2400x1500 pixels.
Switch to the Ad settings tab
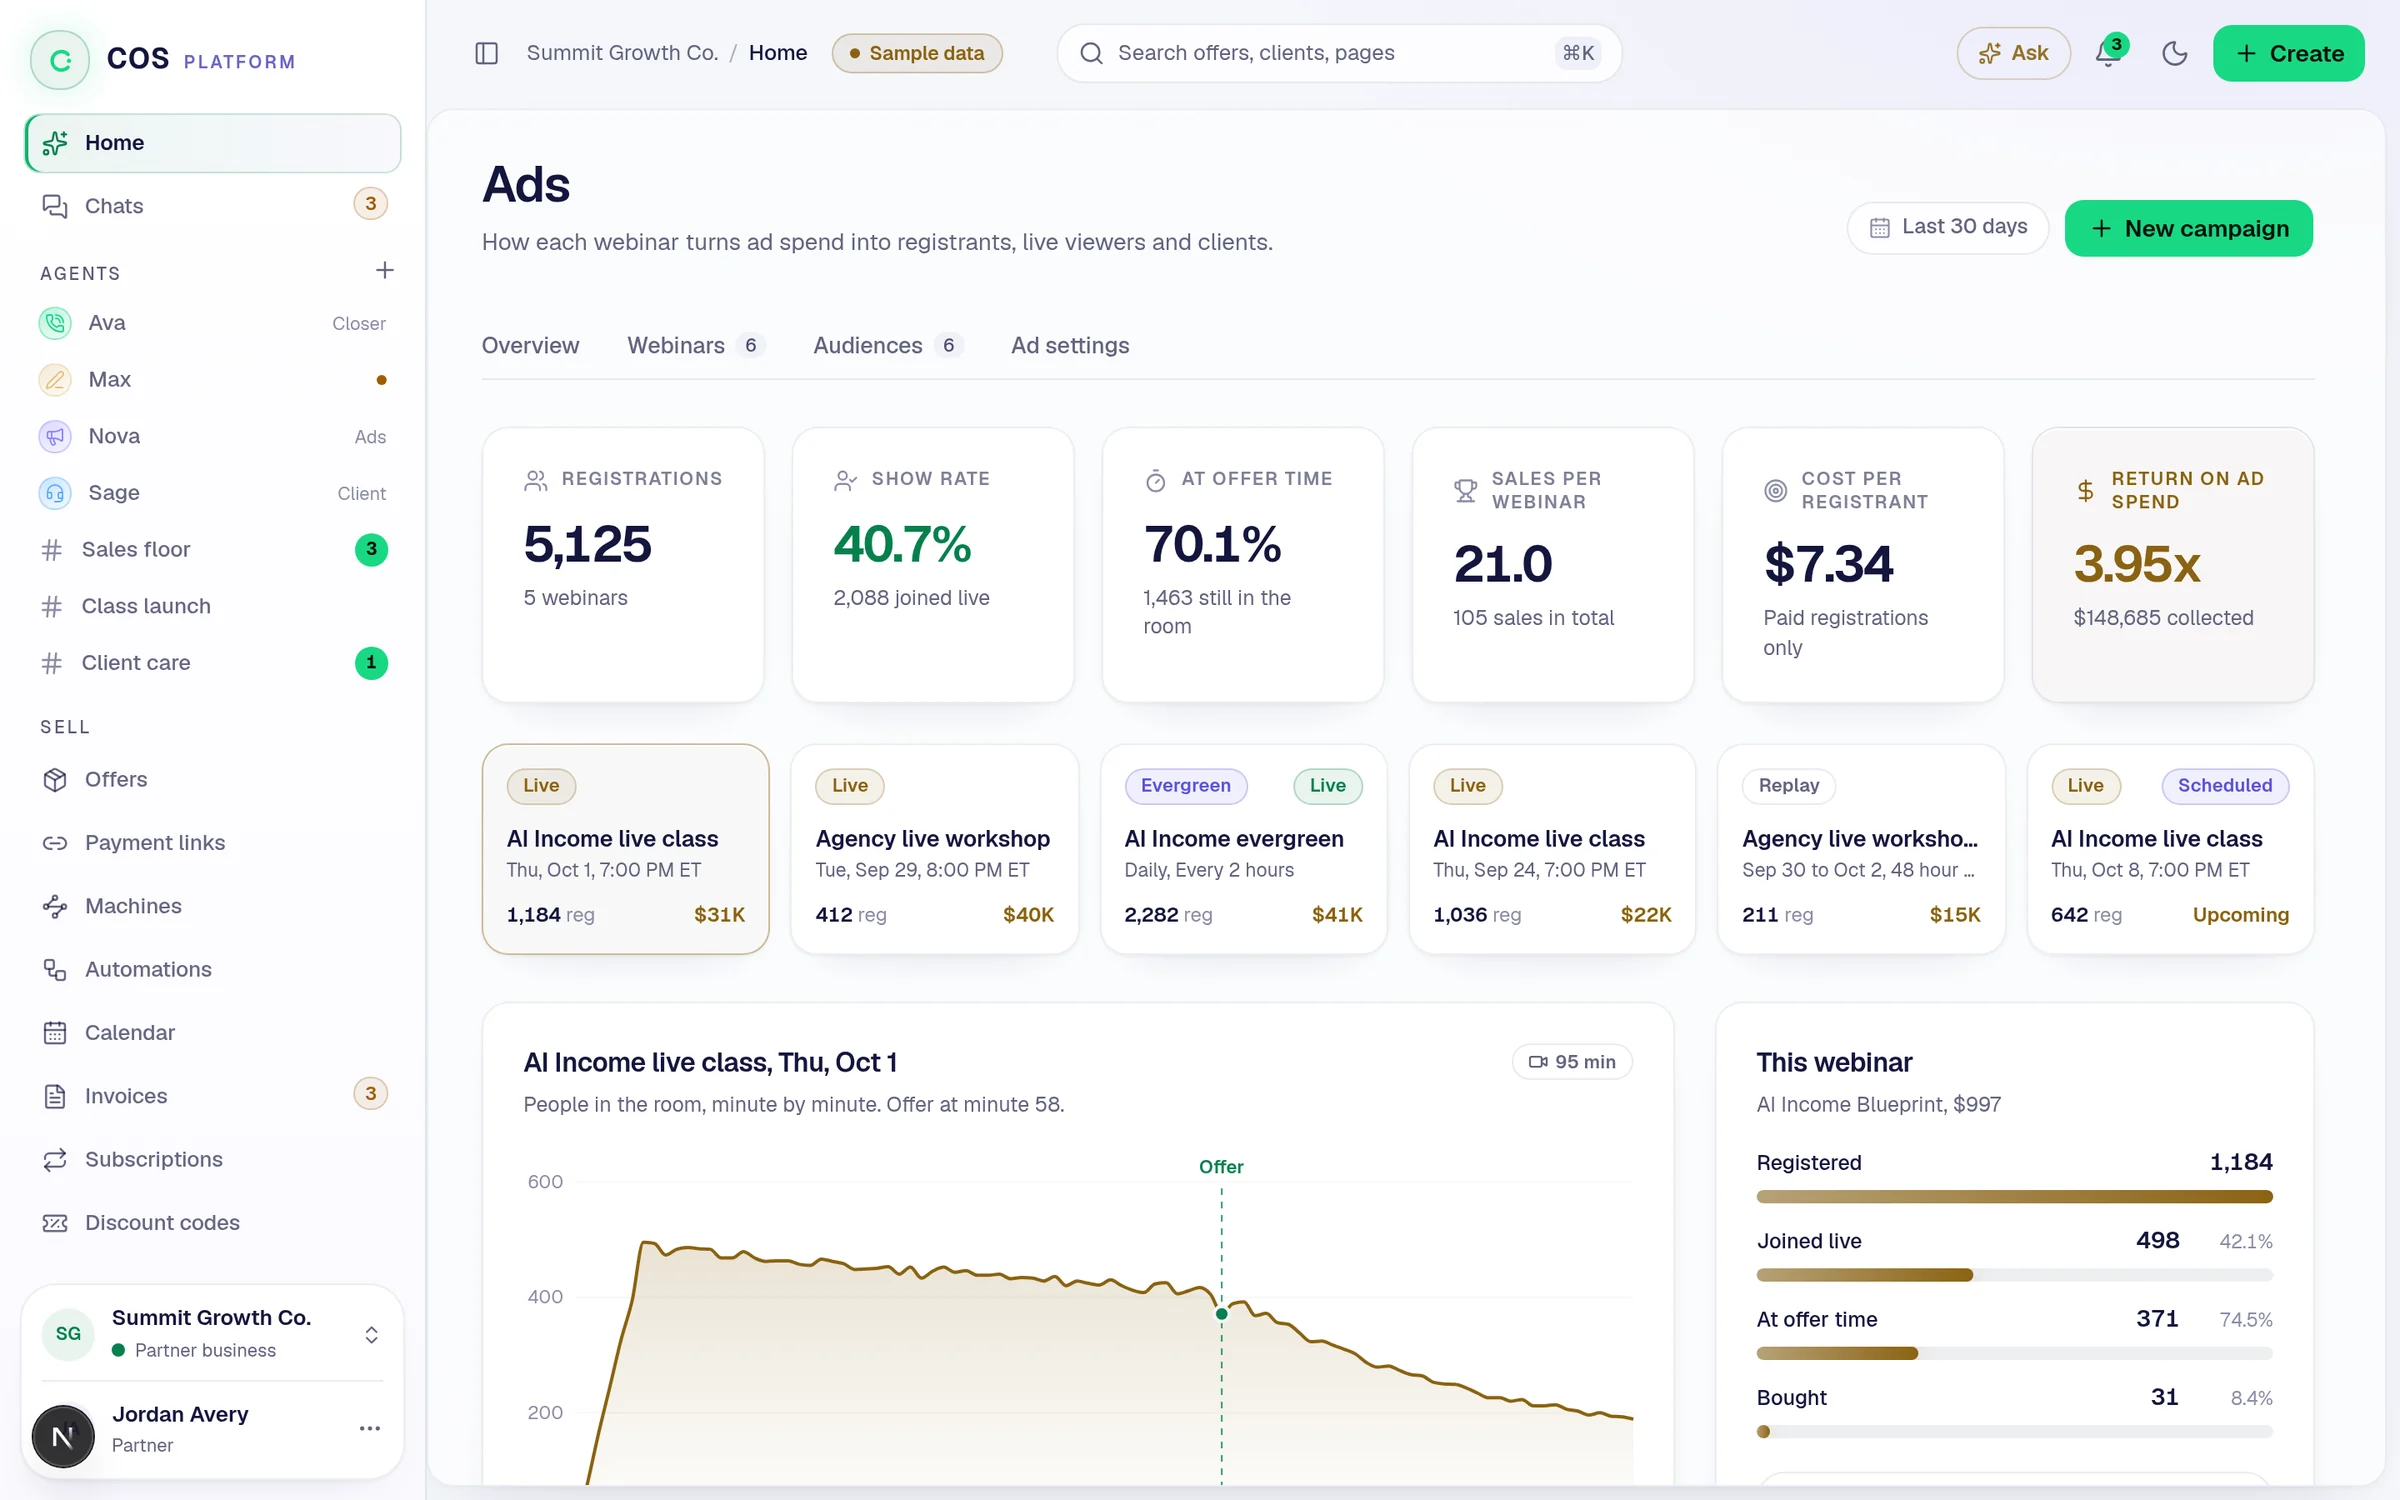click(x=1070, y=345)
